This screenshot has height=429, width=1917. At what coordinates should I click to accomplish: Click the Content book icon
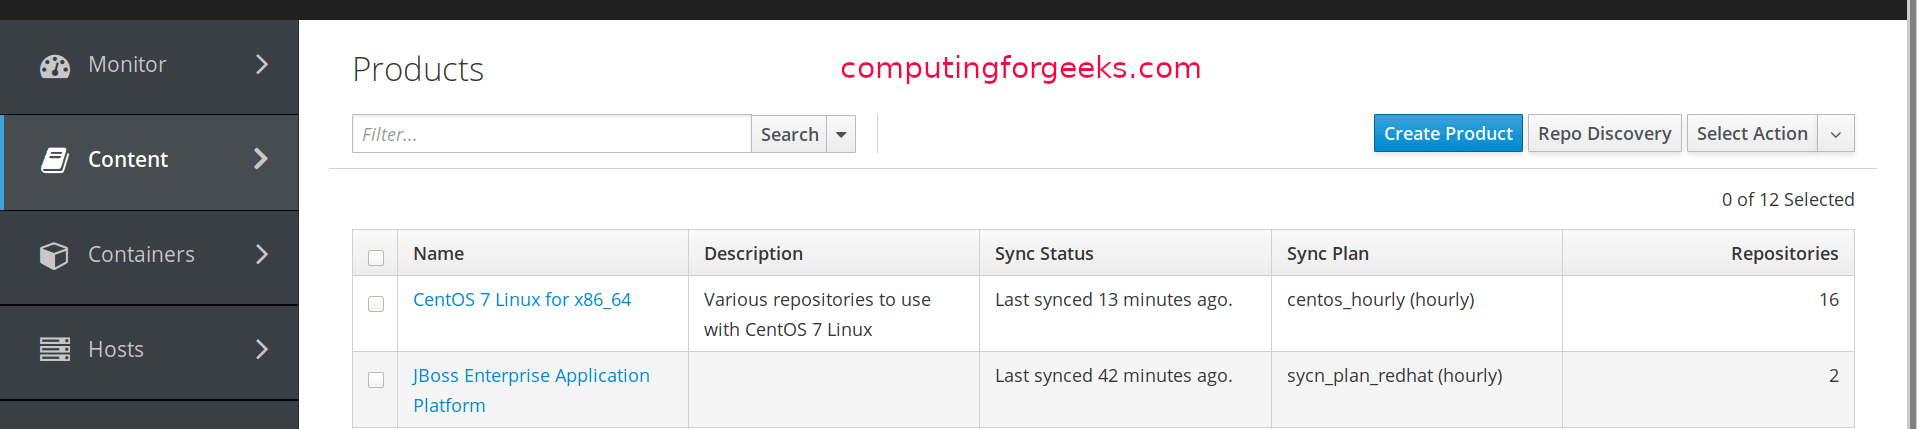click(x=55, y=160)
